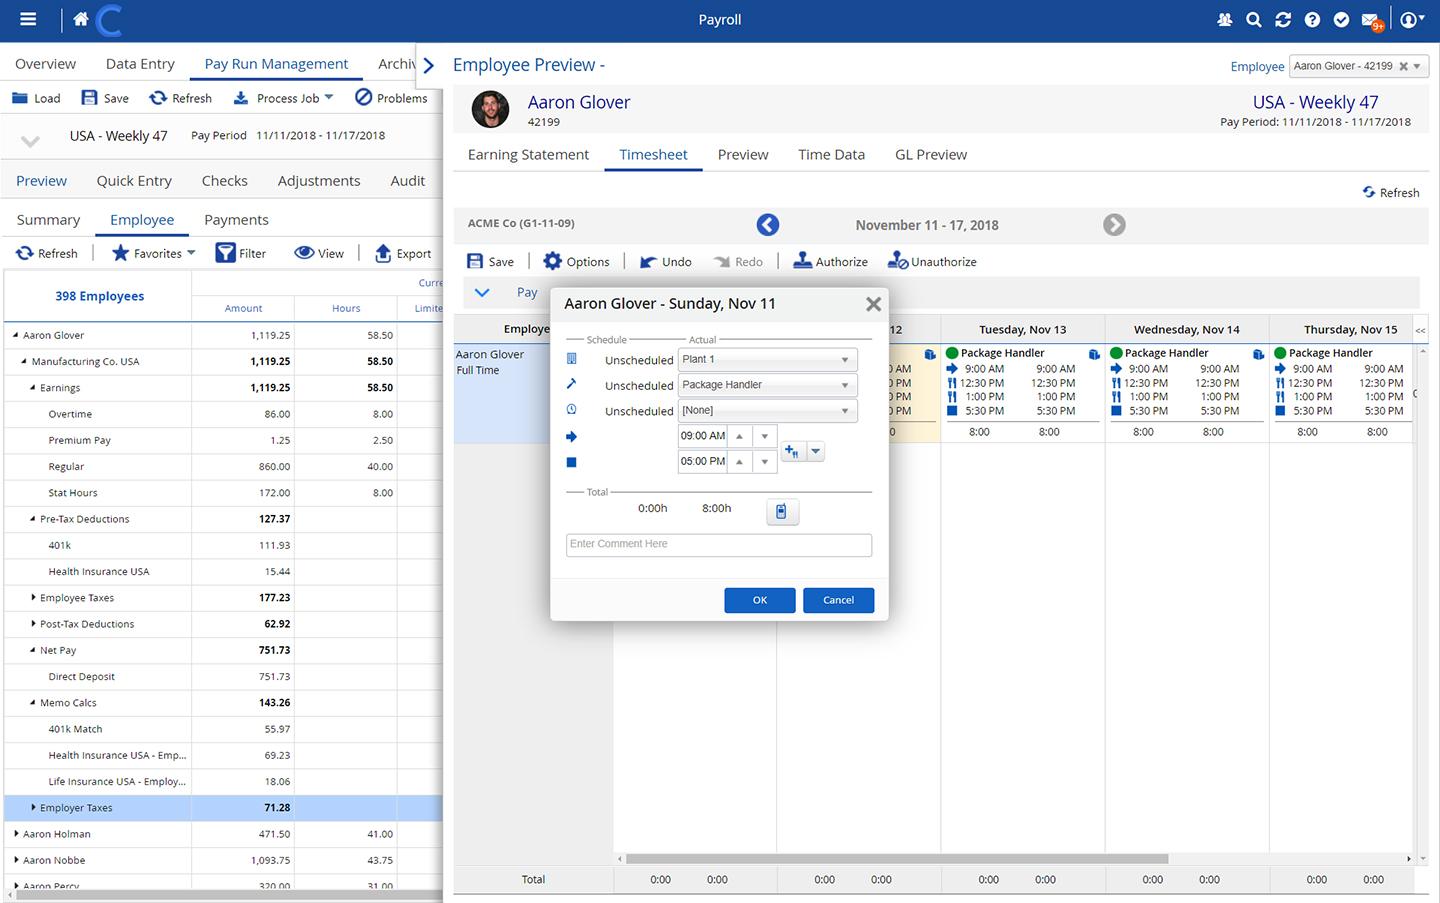The image size is (1440, 903).
Task: Switch to the Earning Statement tab
Action: [528, 155]
